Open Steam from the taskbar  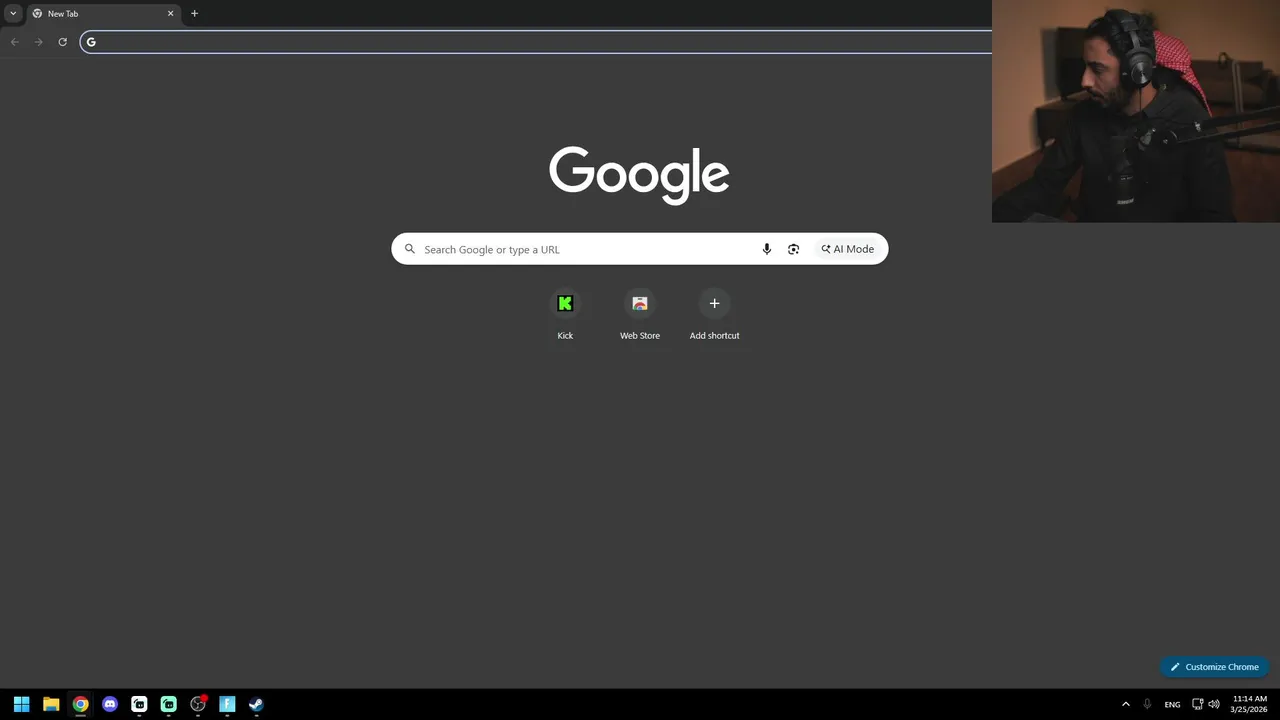click(256, 704)
